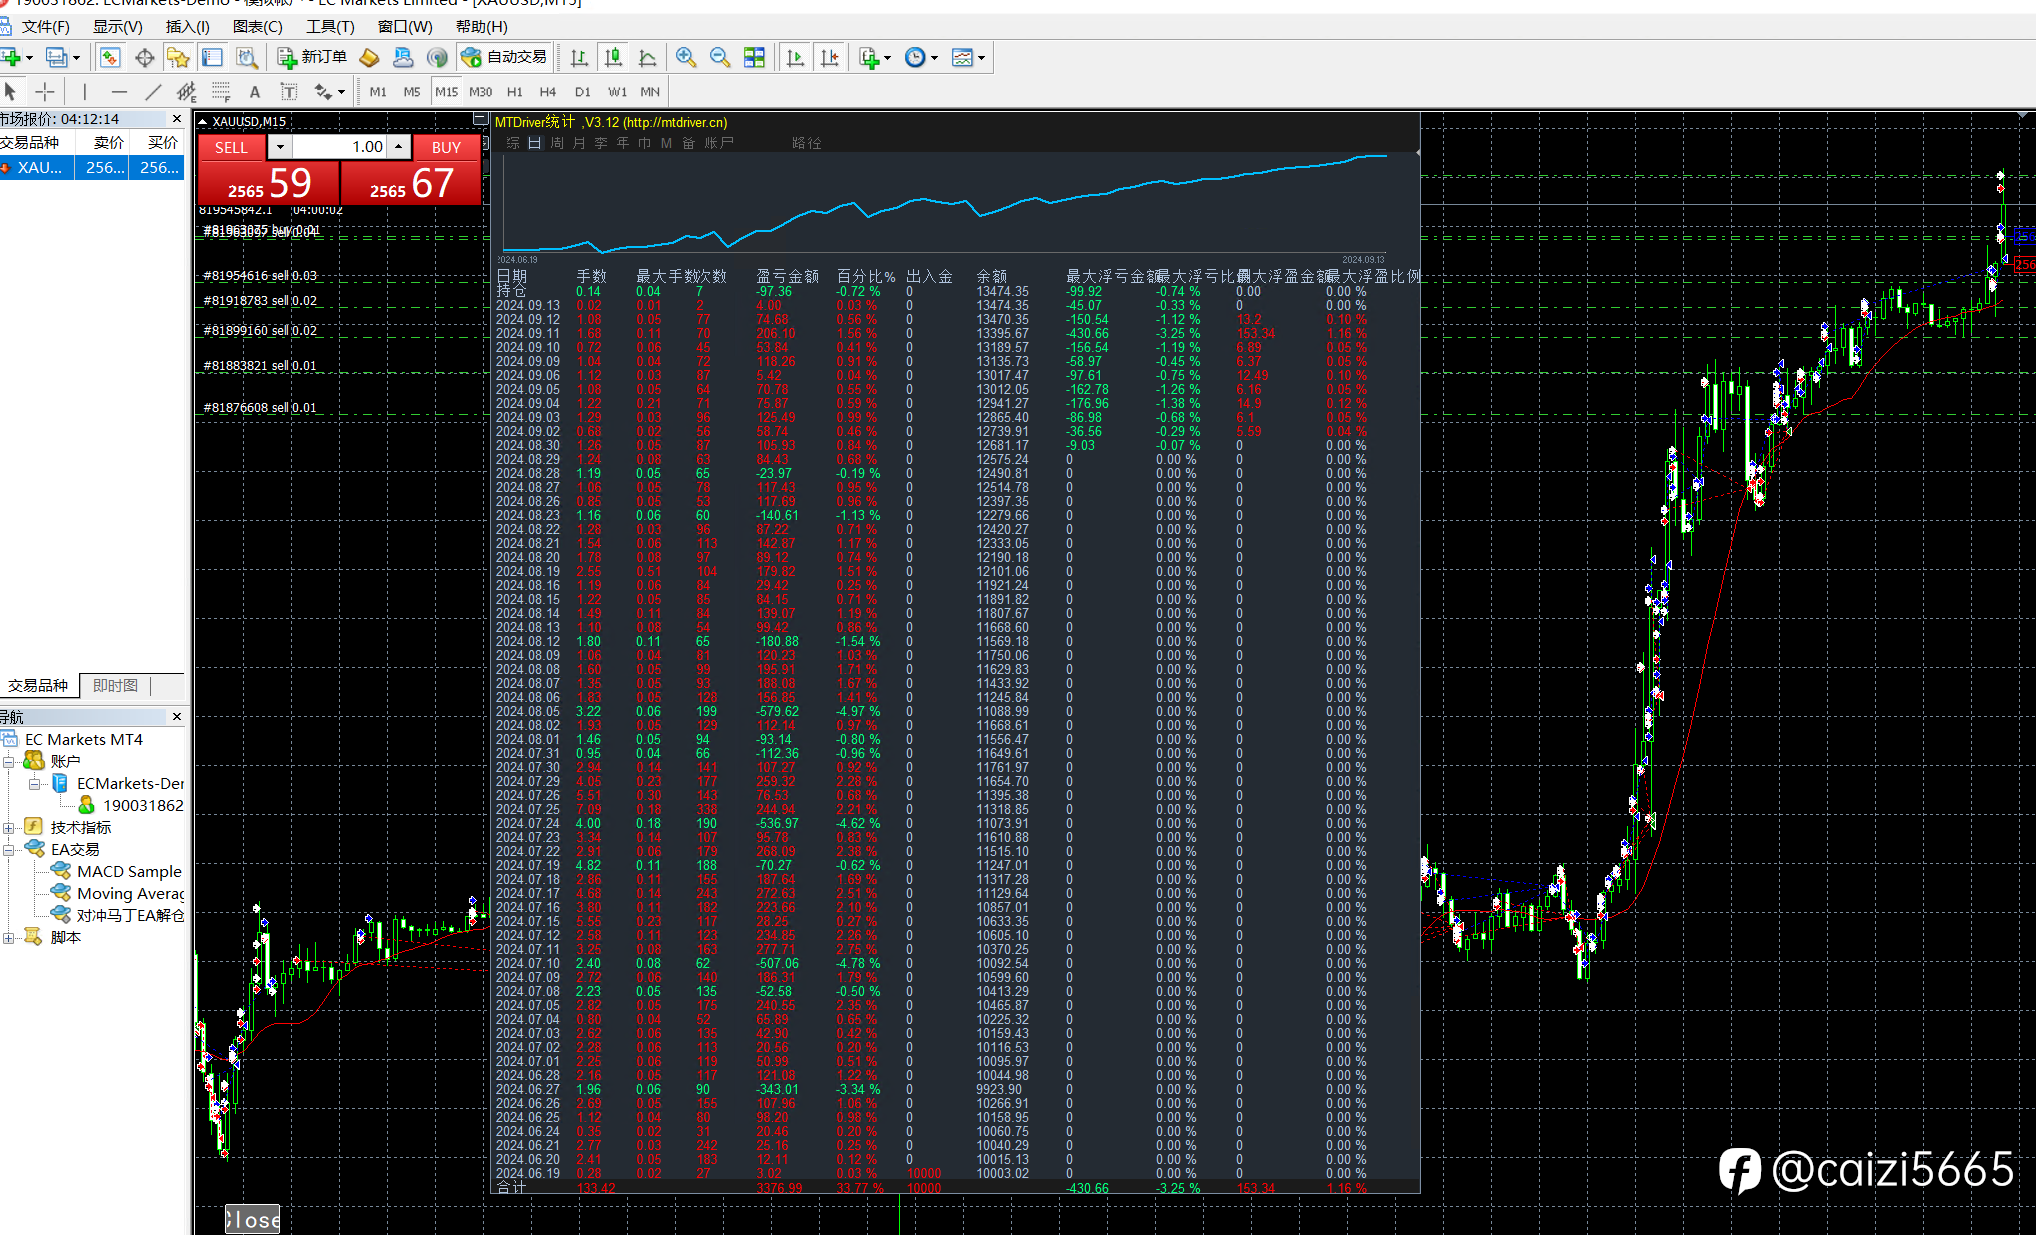The height and width of the screenshot is (1235, 2036).
Task: Select the crosshair tool
Action: pyautogui.click(x=44, y=92)
